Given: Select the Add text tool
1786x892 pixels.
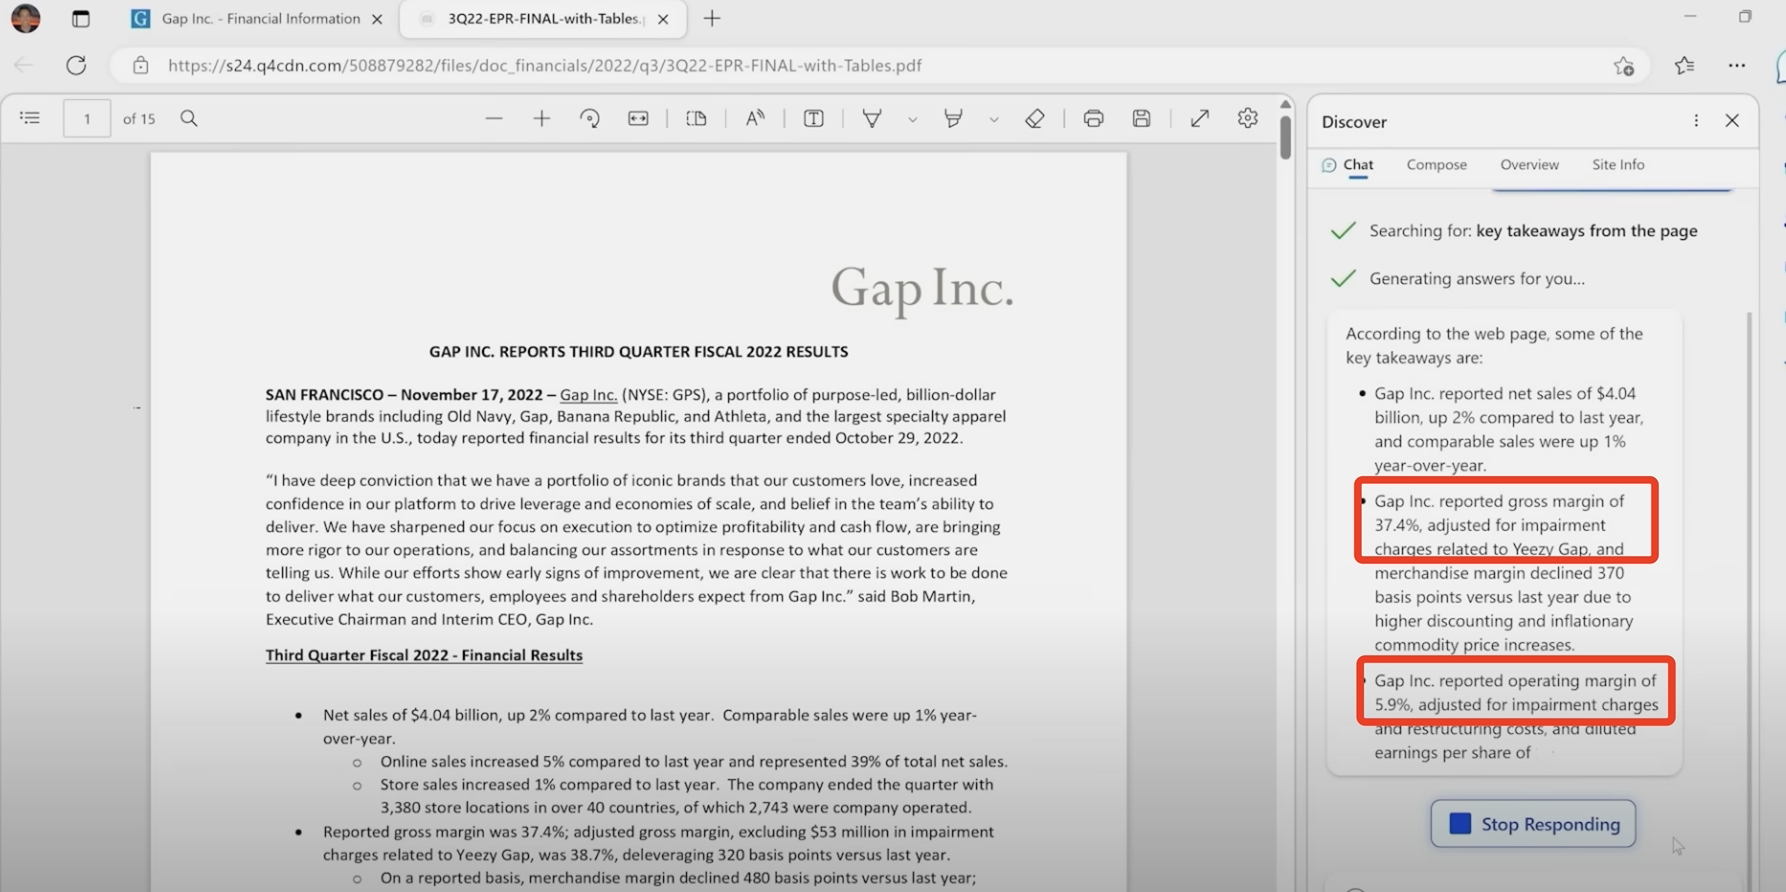Looking at the screenshot, I should [814, 118].
